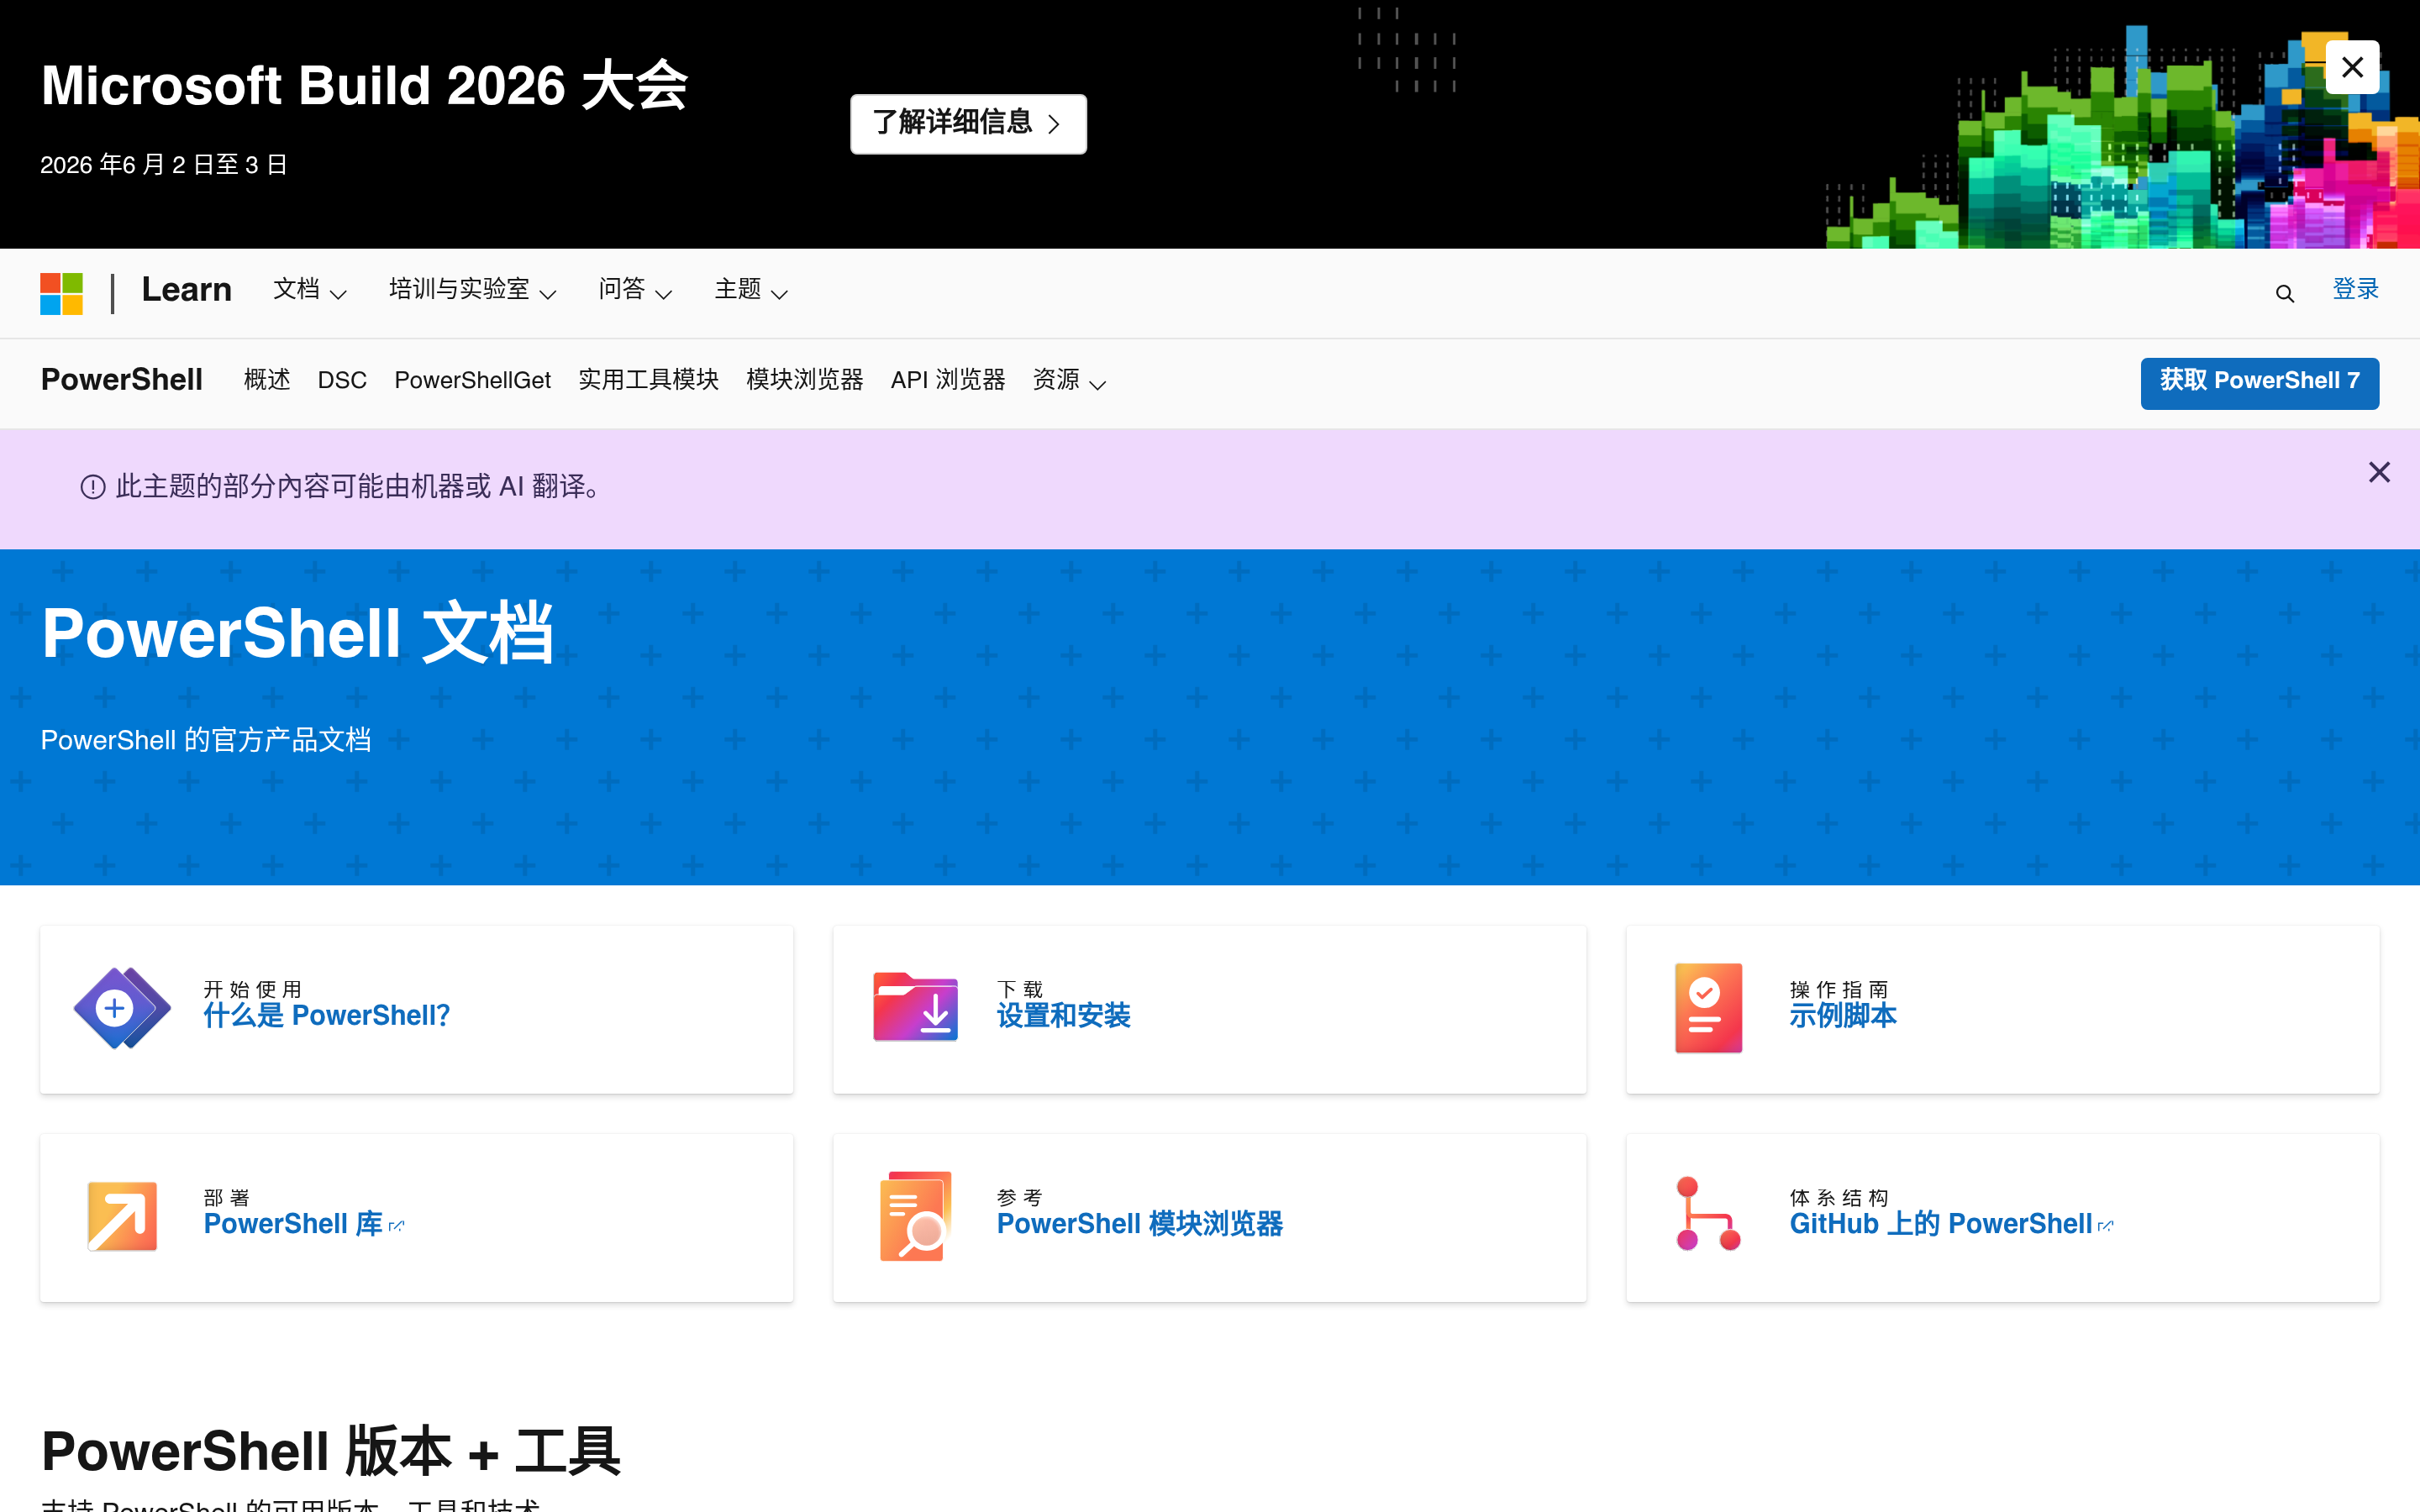This screenshot has width=2420, height=1512.
Task: Click the 体系结构 git branch icon
Action: [x=1708, y=1214]
